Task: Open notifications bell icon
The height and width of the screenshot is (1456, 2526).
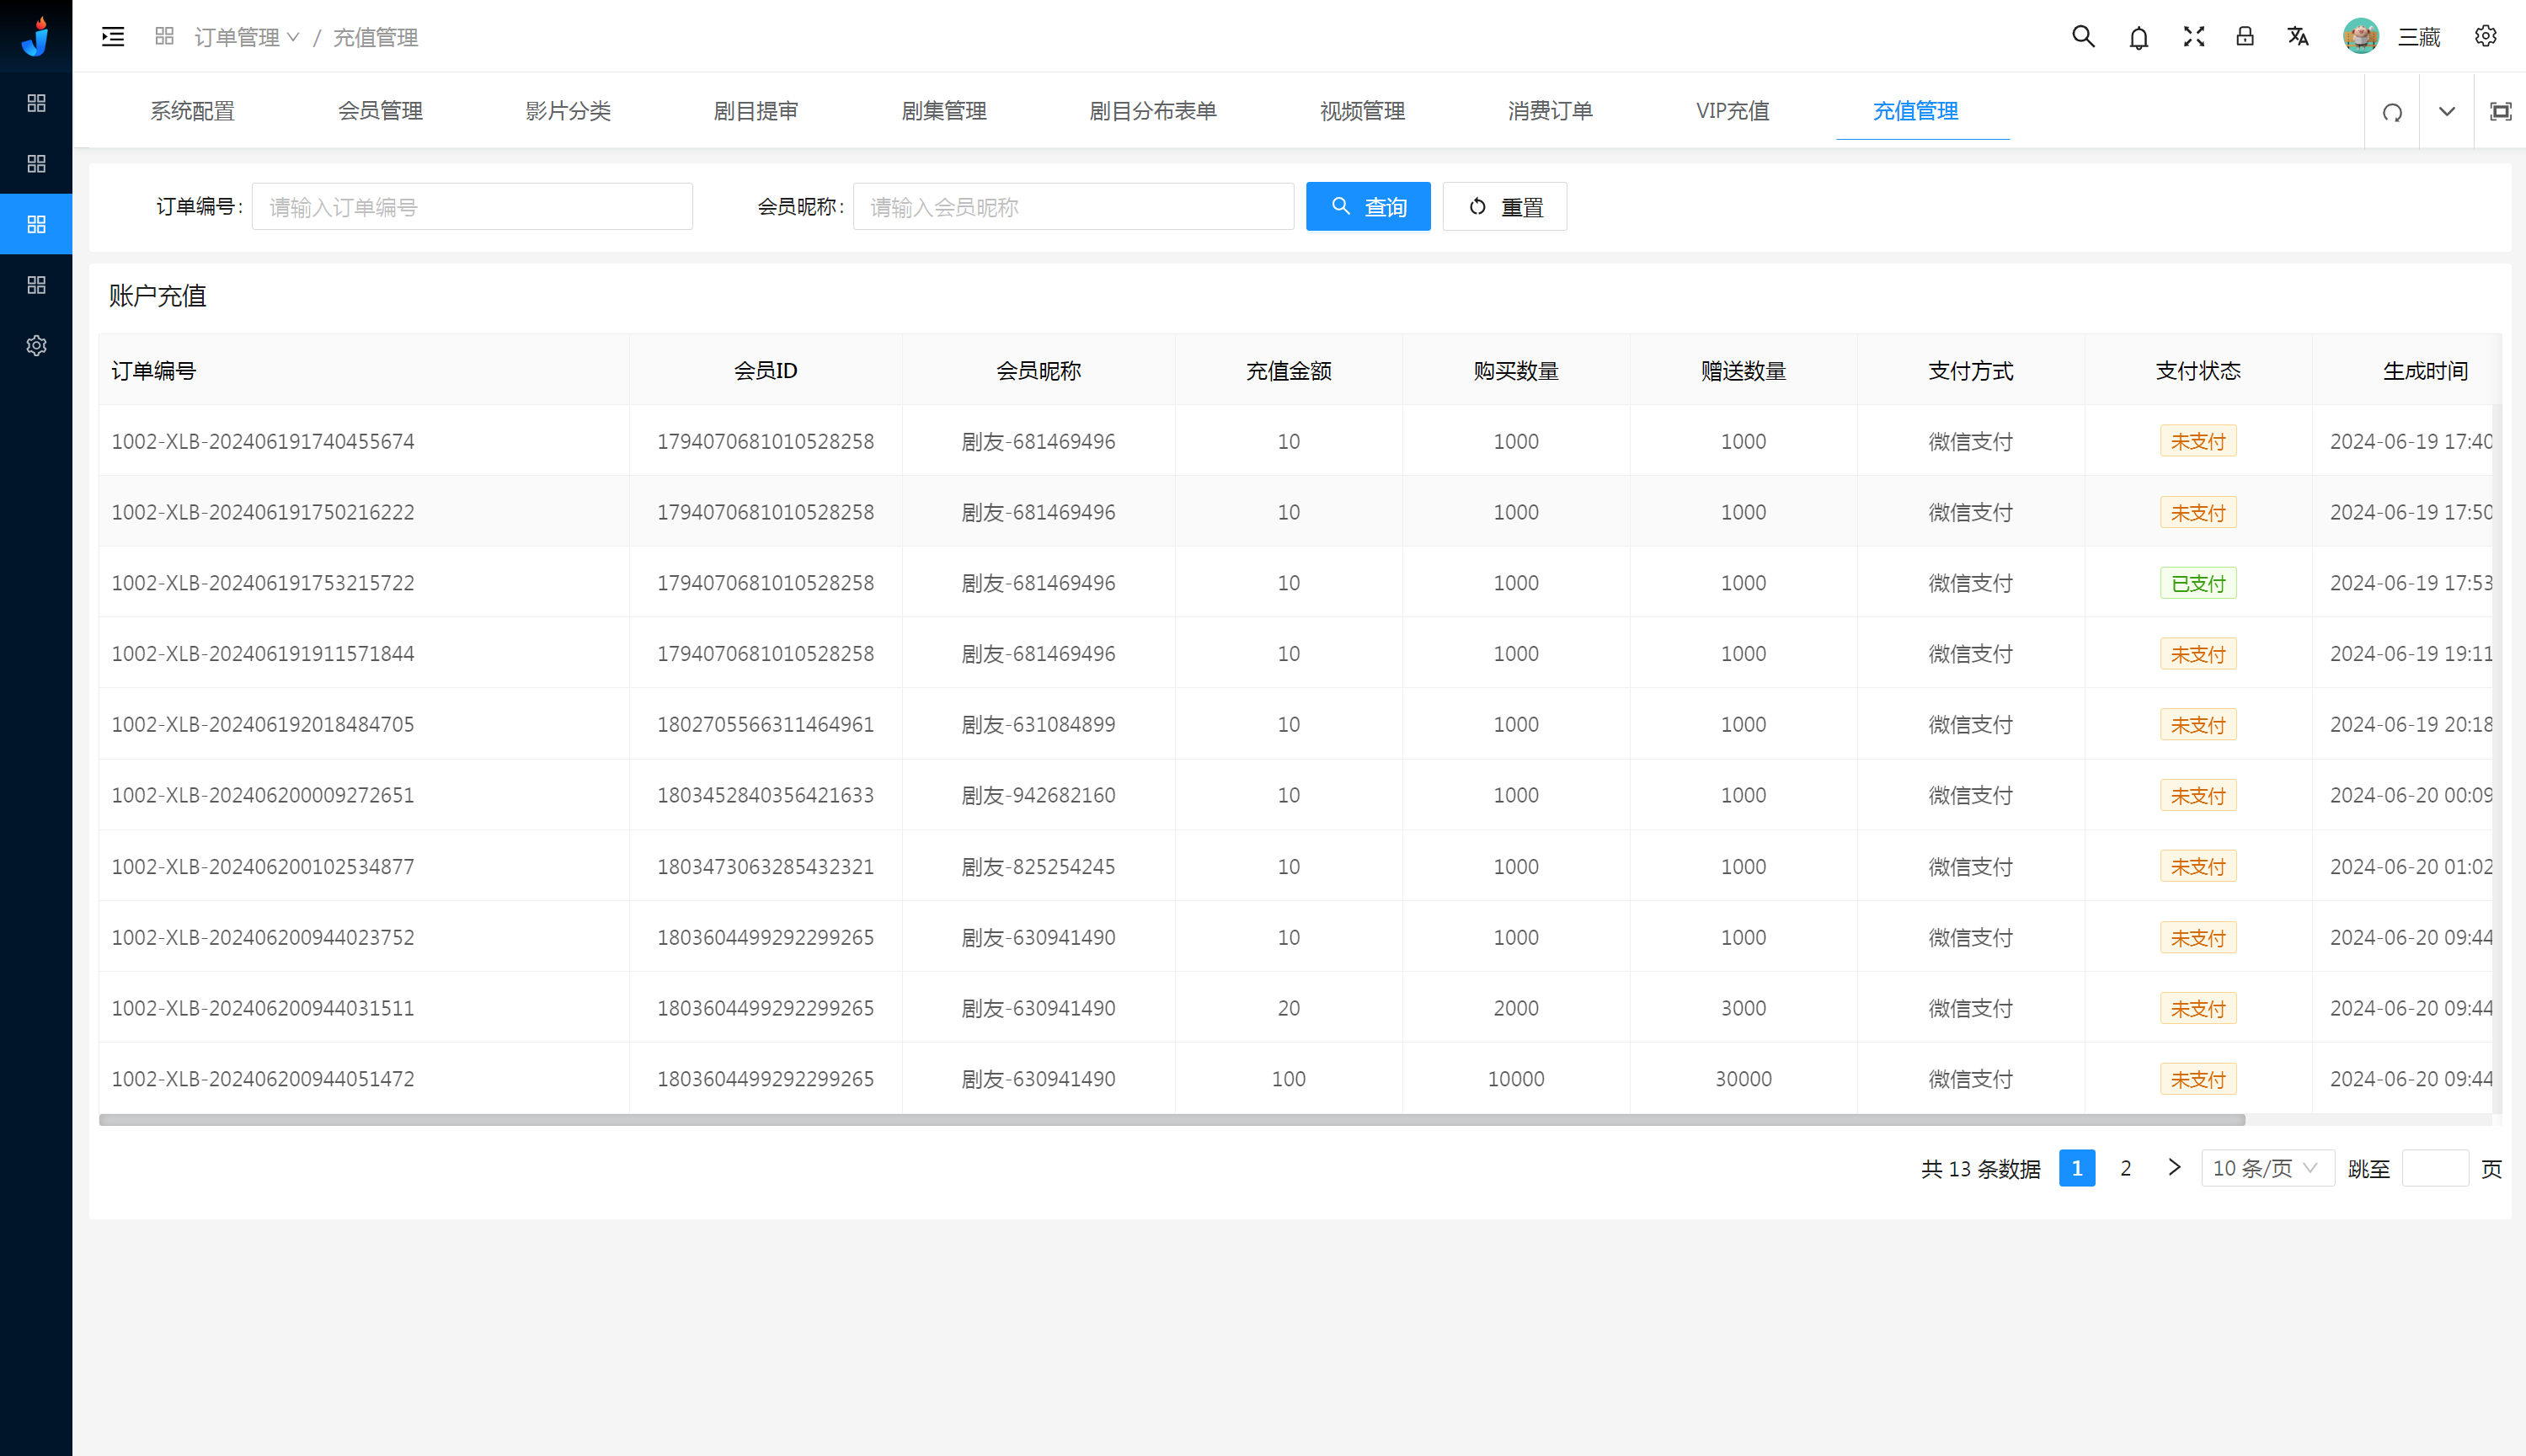Action: click(x=2138, y=38)
